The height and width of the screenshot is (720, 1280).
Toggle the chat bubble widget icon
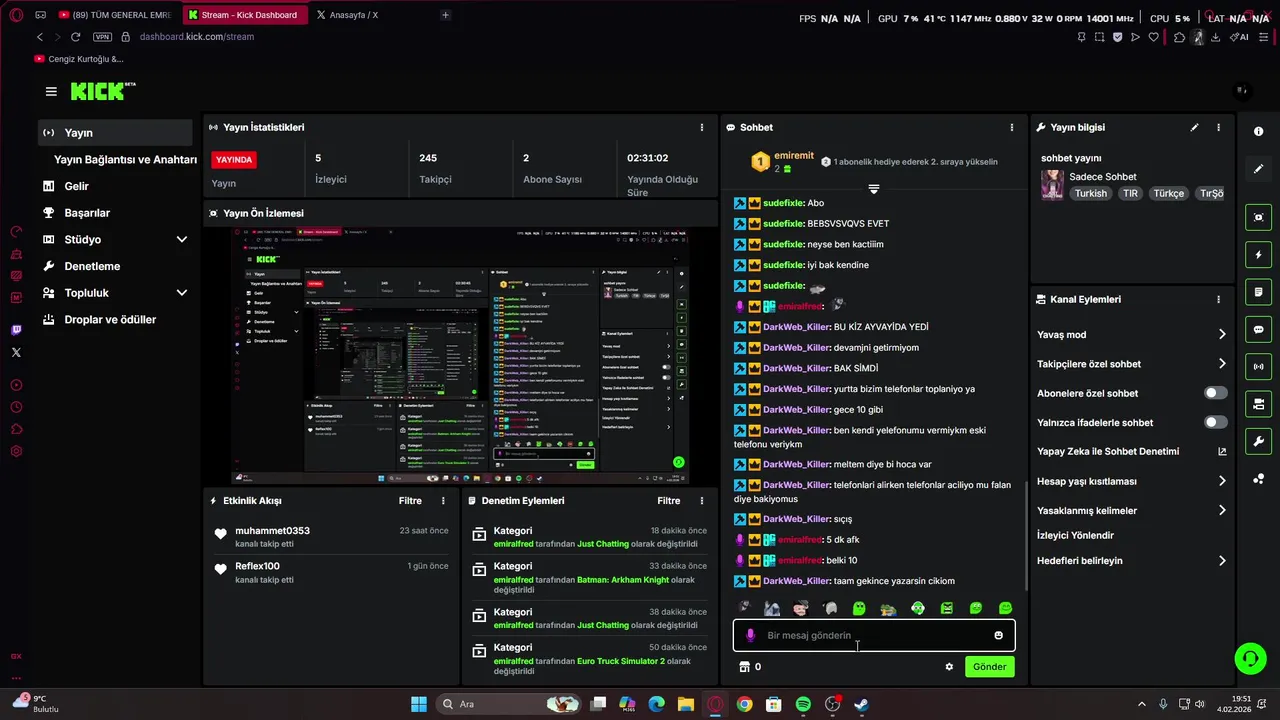tap(1258, 329)
